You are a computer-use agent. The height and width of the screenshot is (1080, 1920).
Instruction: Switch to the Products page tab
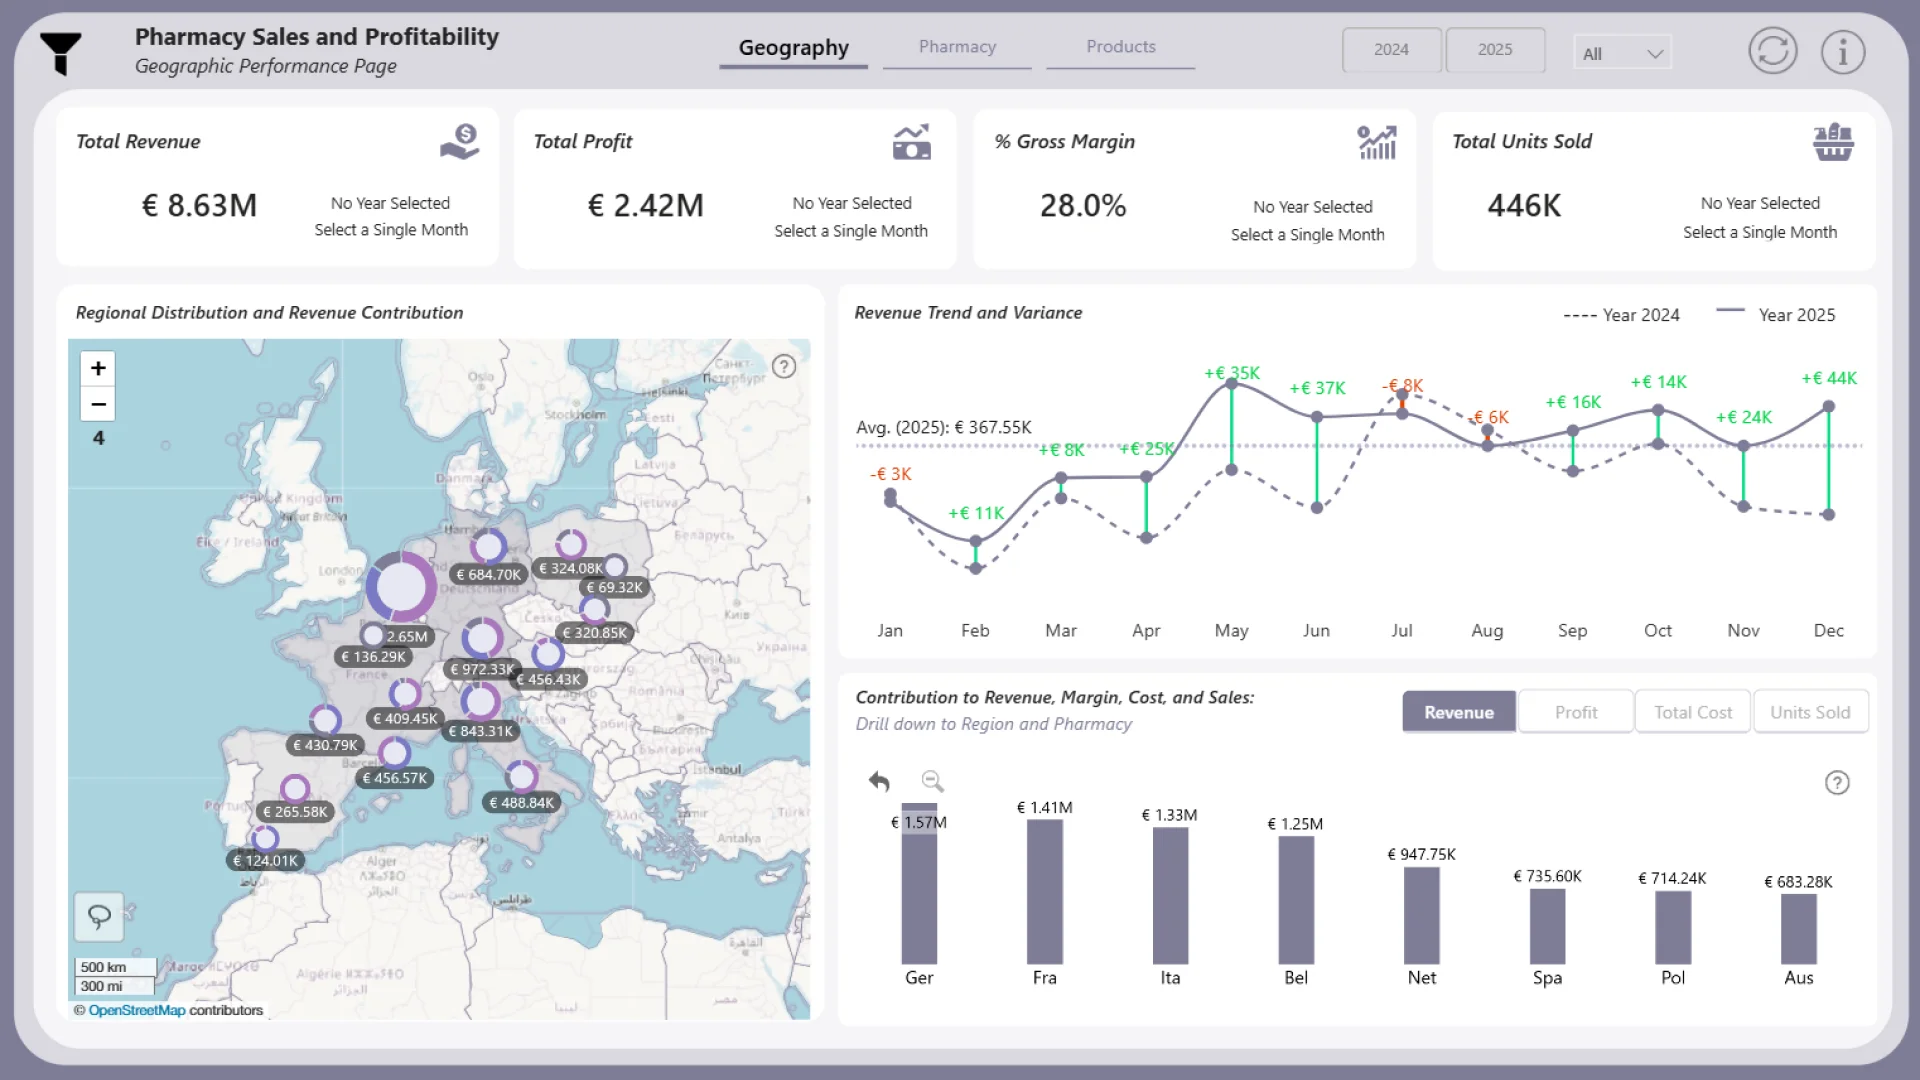tap(1120, 47)
